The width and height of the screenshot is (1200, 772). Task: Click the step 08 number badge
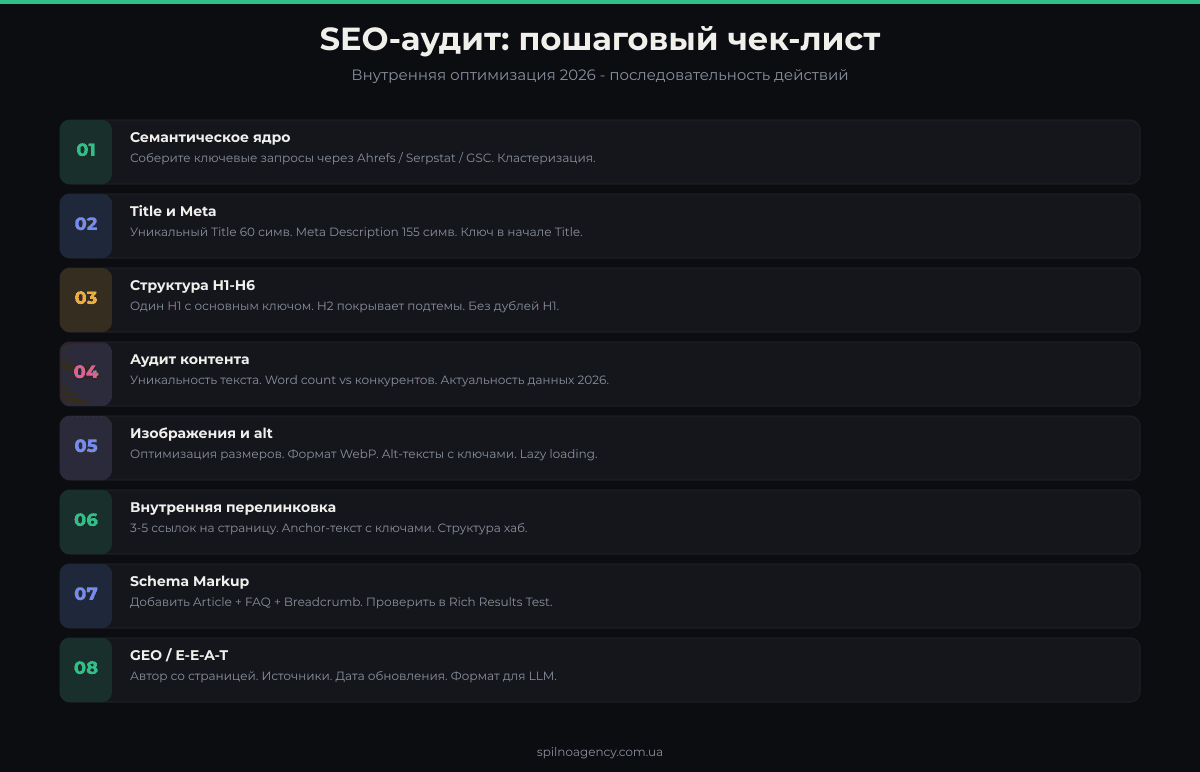[86, 669]
